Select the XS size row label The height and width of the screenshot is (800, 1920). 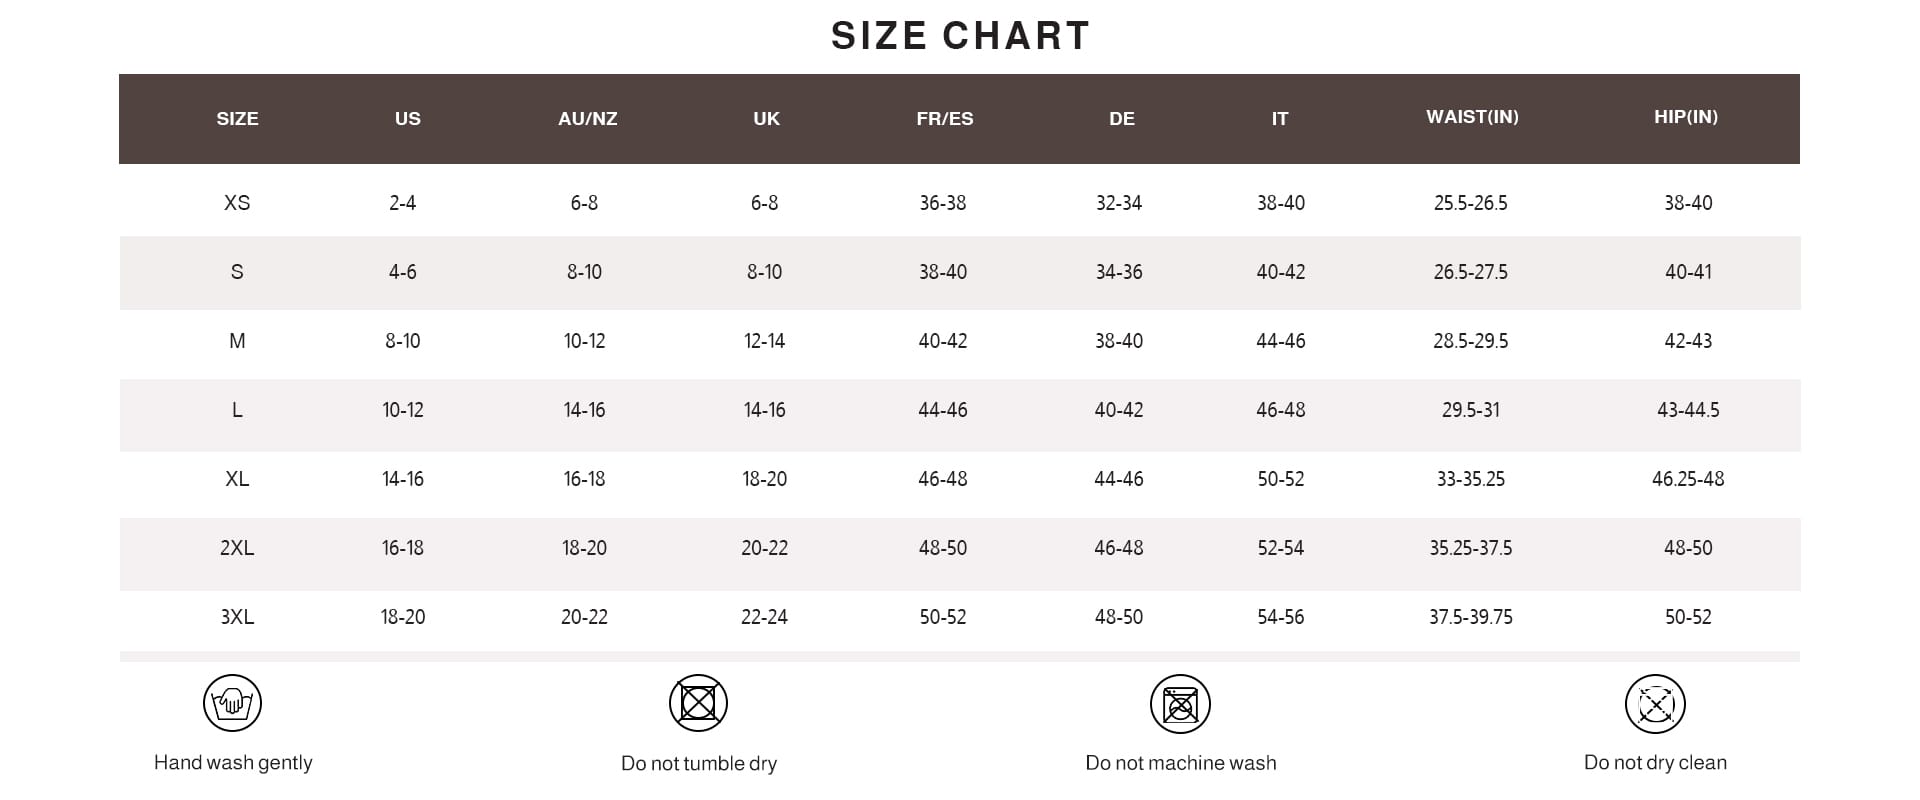[237, 203]
